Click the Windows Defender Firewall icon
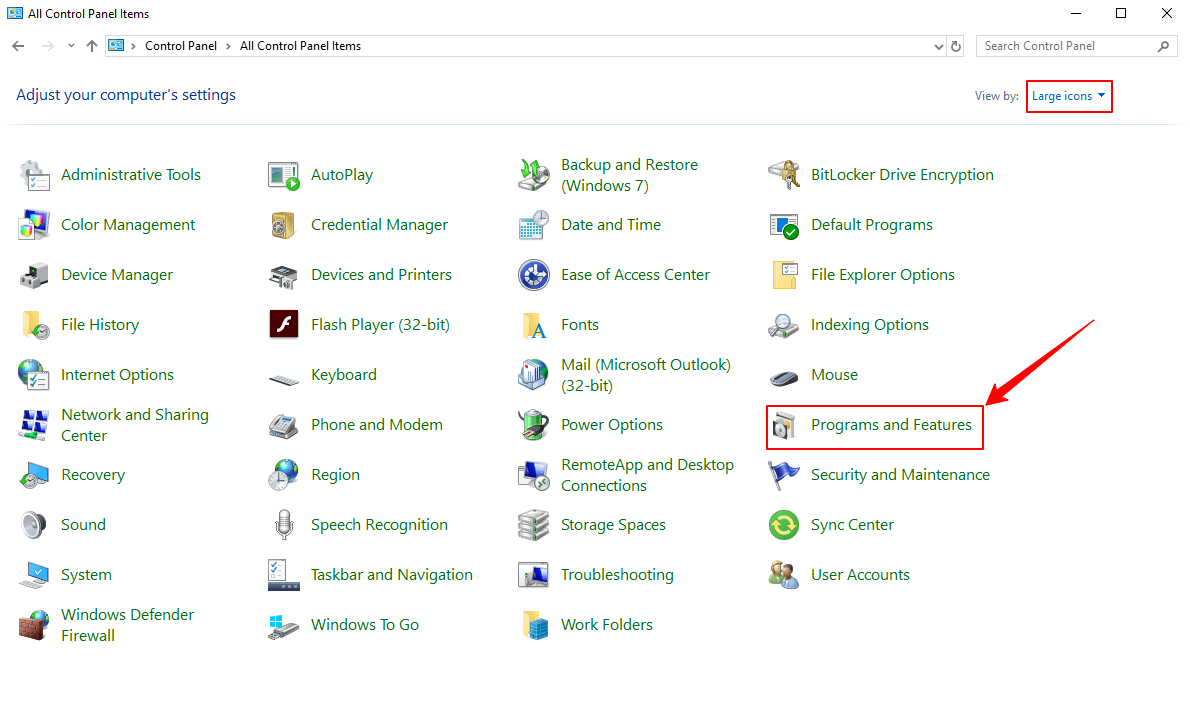This screenshot has height=711, width=1190. 34,625
